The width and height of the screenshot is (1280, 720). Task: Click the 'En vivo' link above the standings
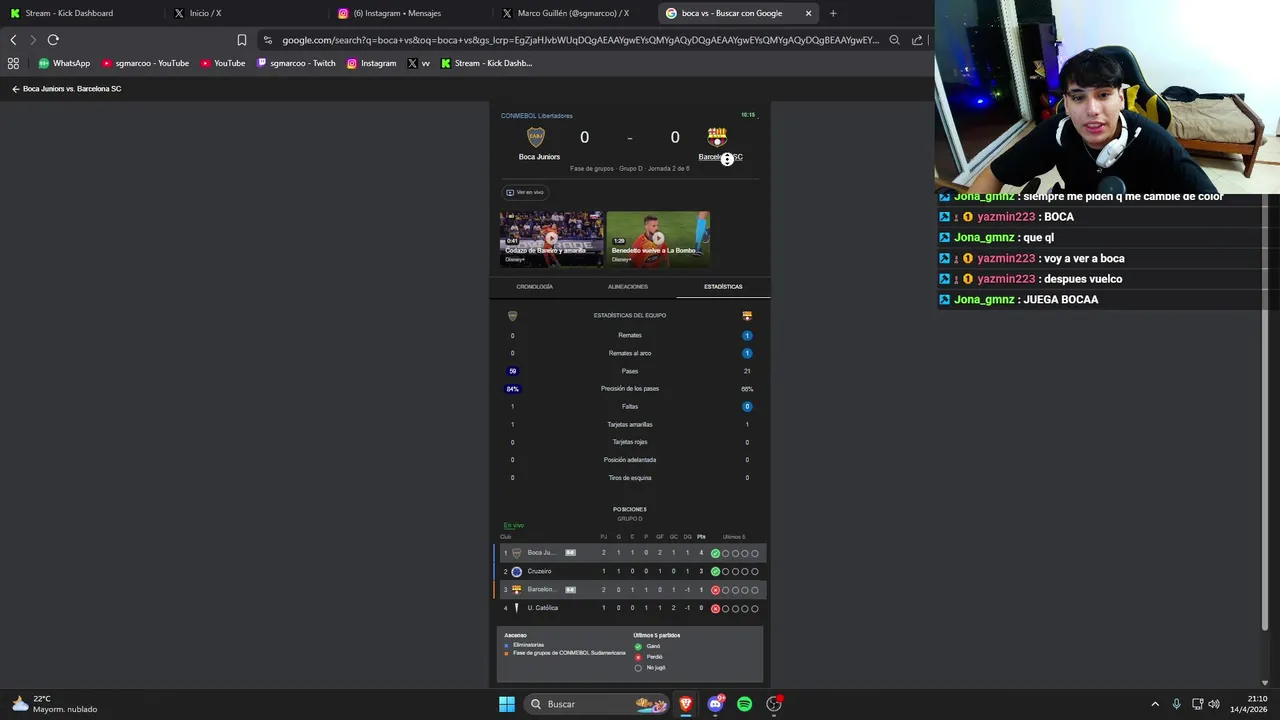pyautogui.click(x=513, y=525)
